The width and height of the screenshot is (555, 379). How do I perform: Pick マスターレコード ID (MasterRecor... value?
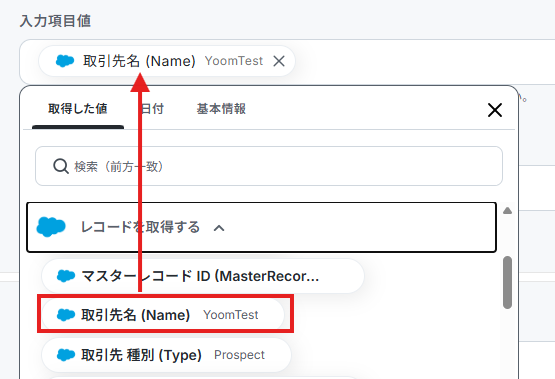click(203, 276)
